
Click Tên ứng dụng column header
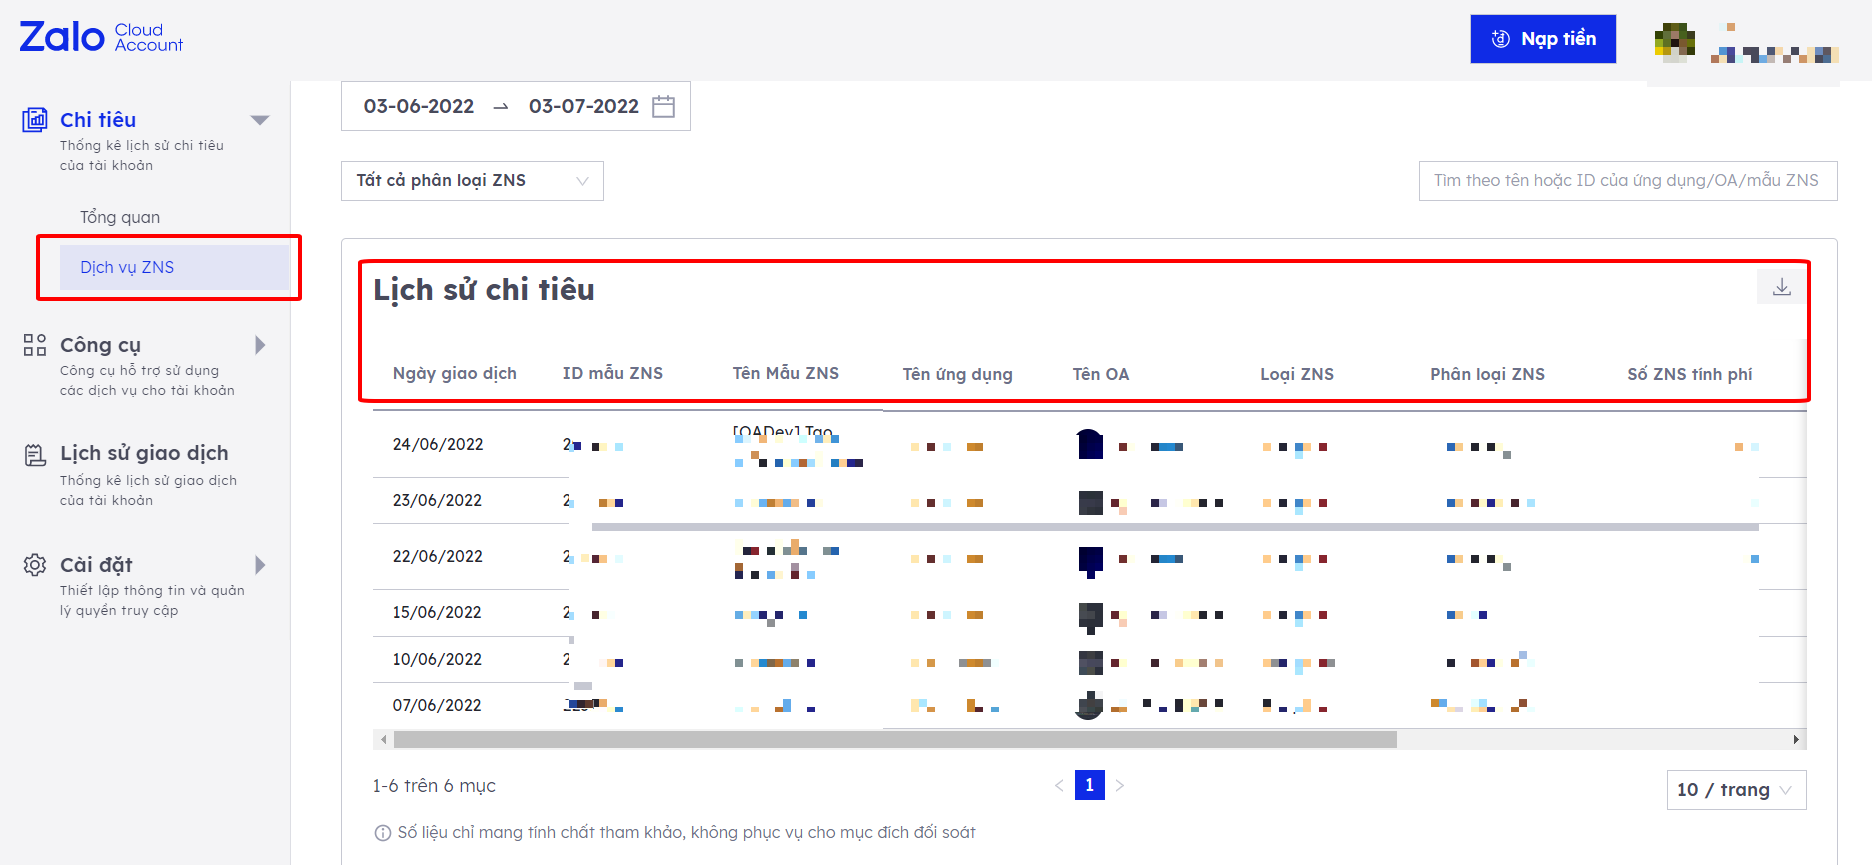tap(958, 374)
